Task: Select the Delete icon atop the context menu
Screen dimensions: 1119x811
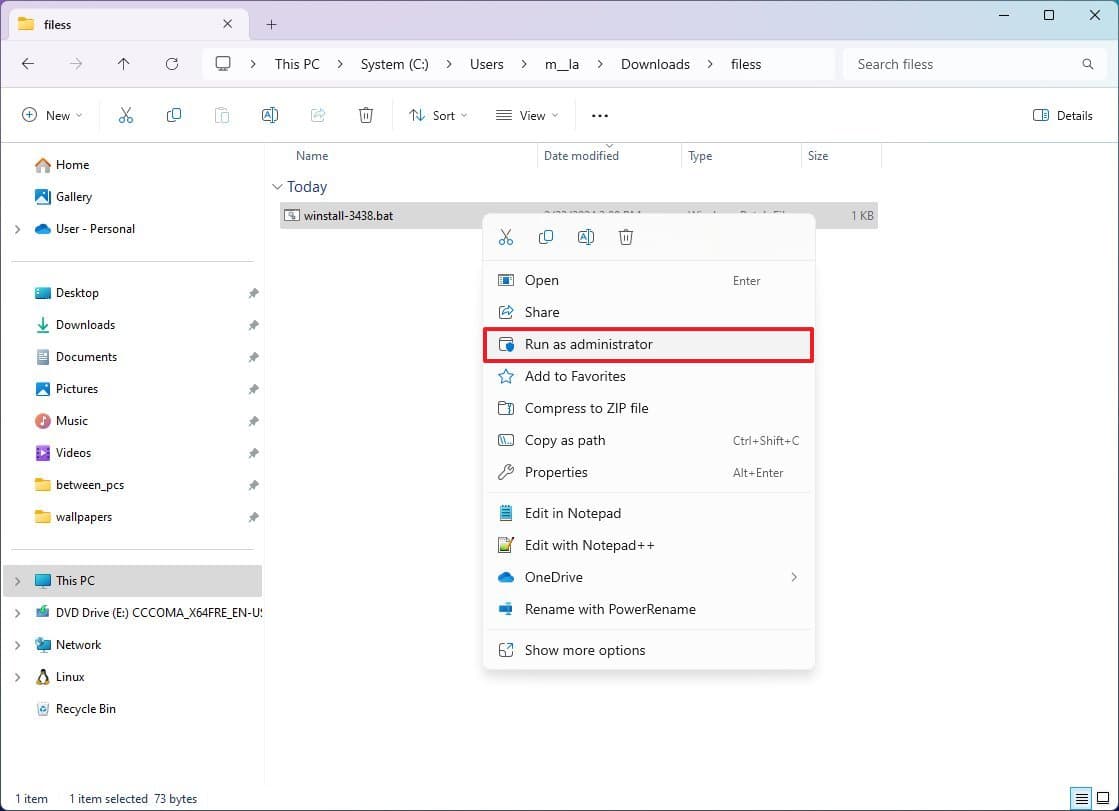Action: pos(626,237)
